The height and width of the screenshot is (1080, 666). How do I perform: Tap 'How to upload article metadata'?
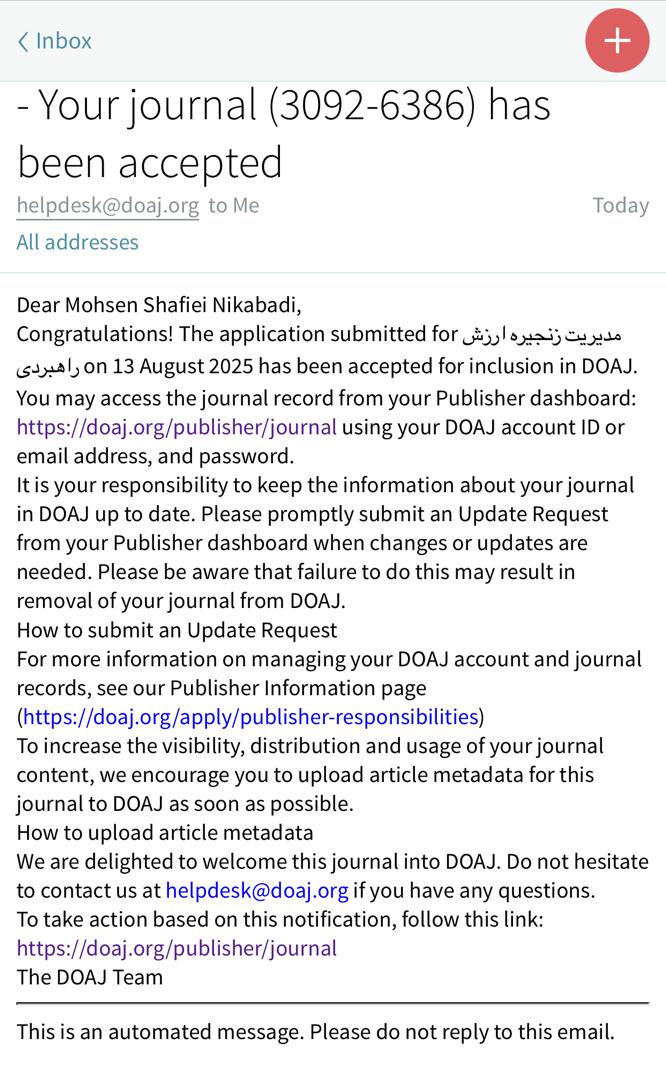(x=165, y=832)
